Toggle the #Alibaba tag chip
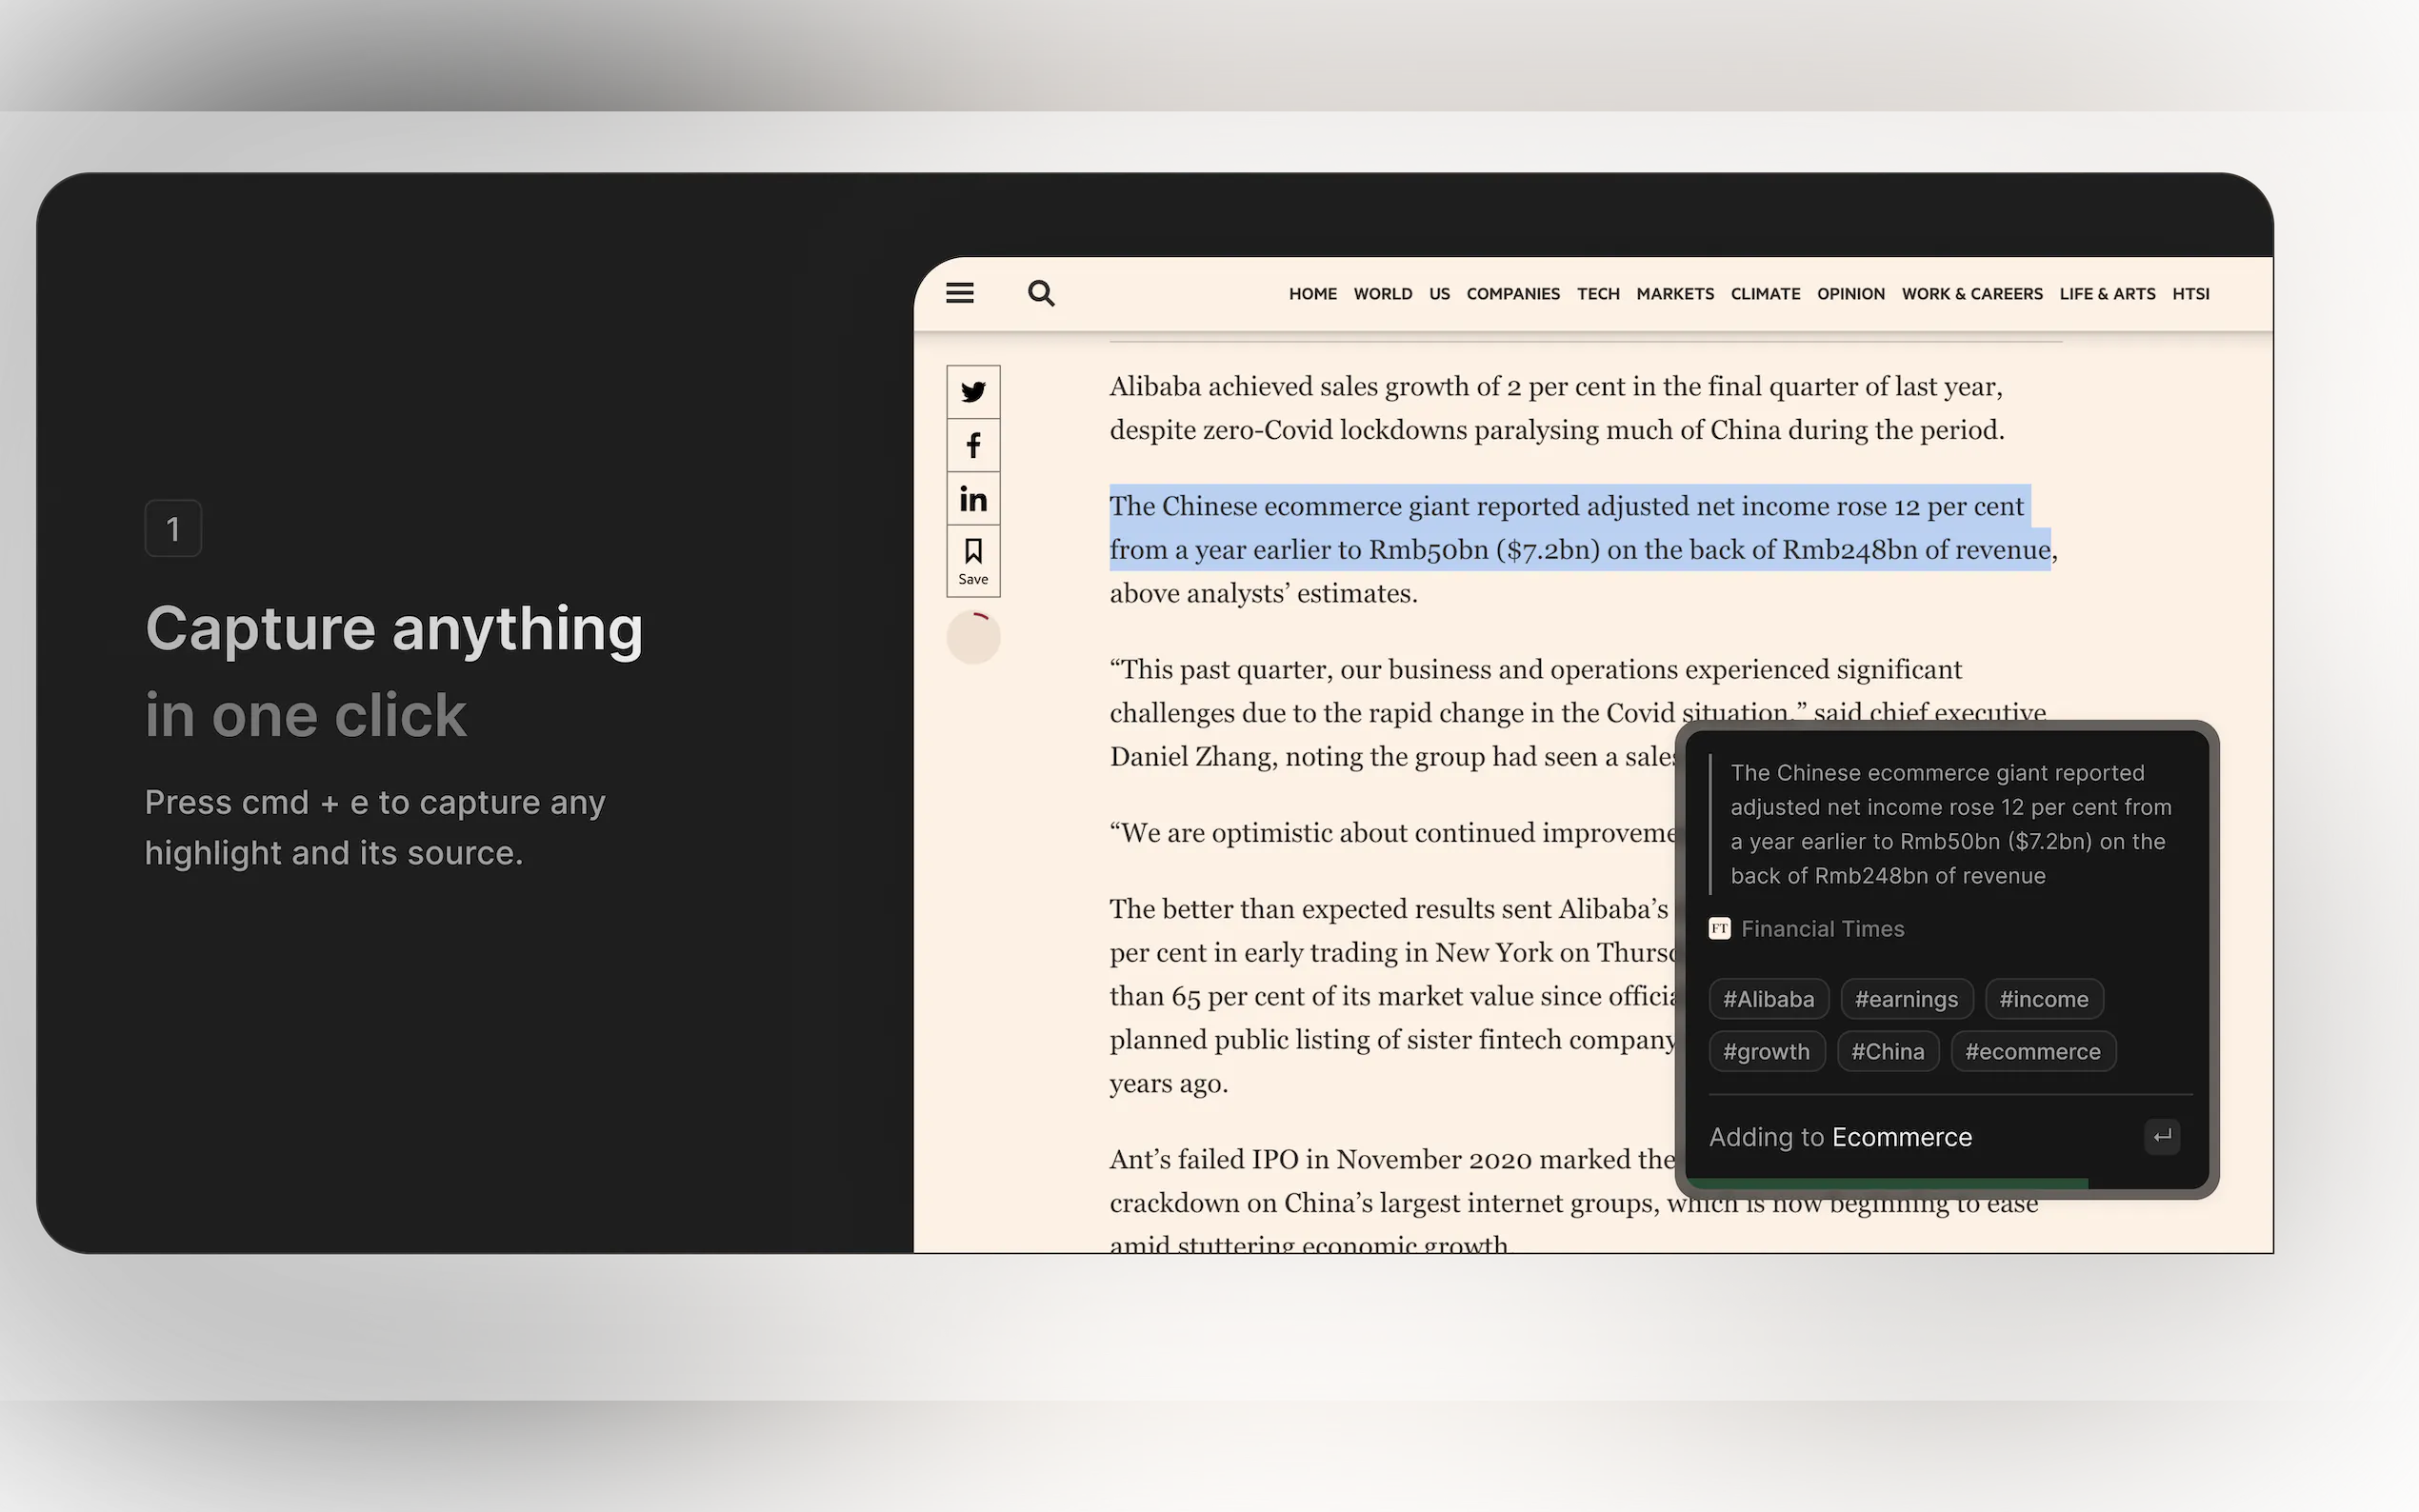 [1768, 999]
